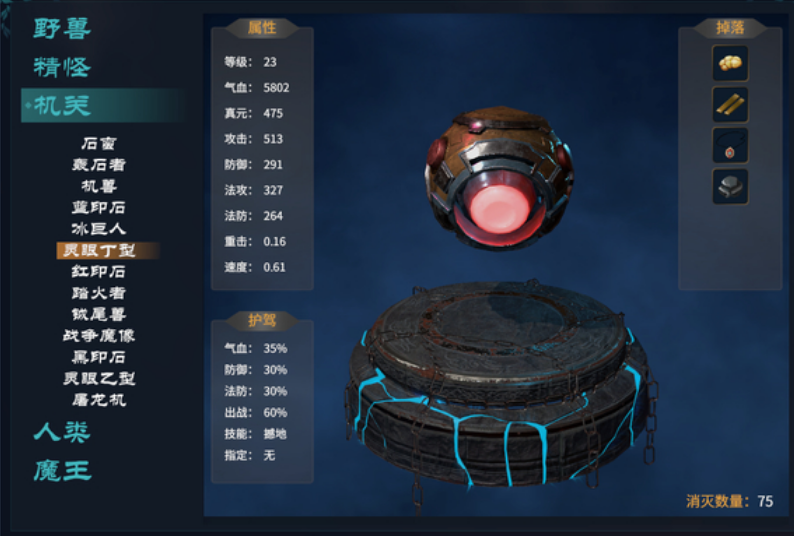794x536 pixels.
Task: Select 灵眼乙型 in the list
Action: (x=99, y=378)
